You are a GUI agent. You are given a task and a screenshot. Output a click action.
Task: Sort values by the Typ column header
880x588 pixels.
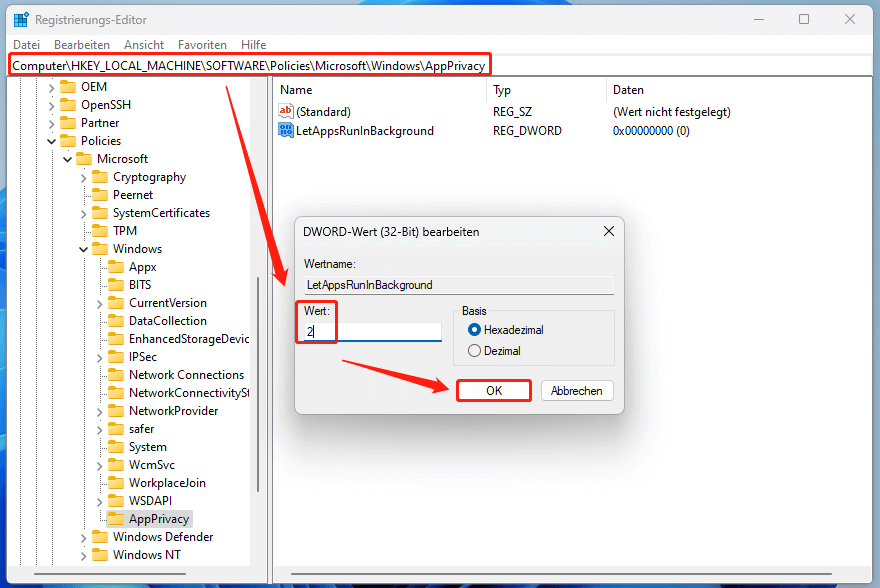pyautogui.click(x=546, y=90)
